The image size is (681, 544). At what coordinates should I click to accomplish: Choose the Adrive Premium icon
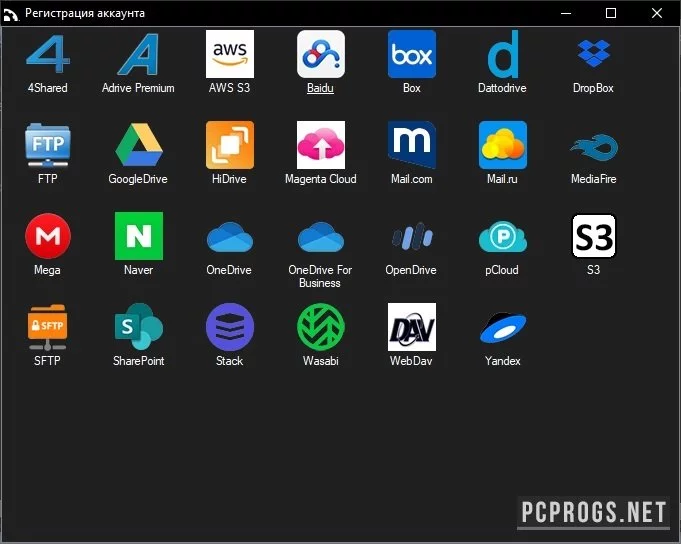click(x=138, y=54)
